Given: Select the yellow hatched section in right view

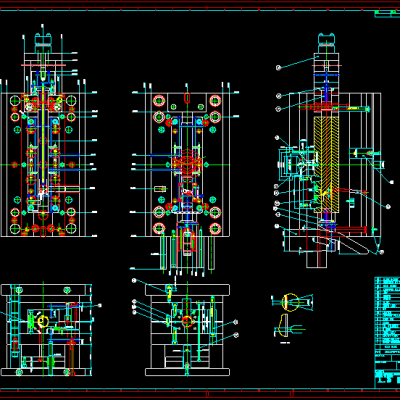Looking at the screenshot, I should click(327, 164).
